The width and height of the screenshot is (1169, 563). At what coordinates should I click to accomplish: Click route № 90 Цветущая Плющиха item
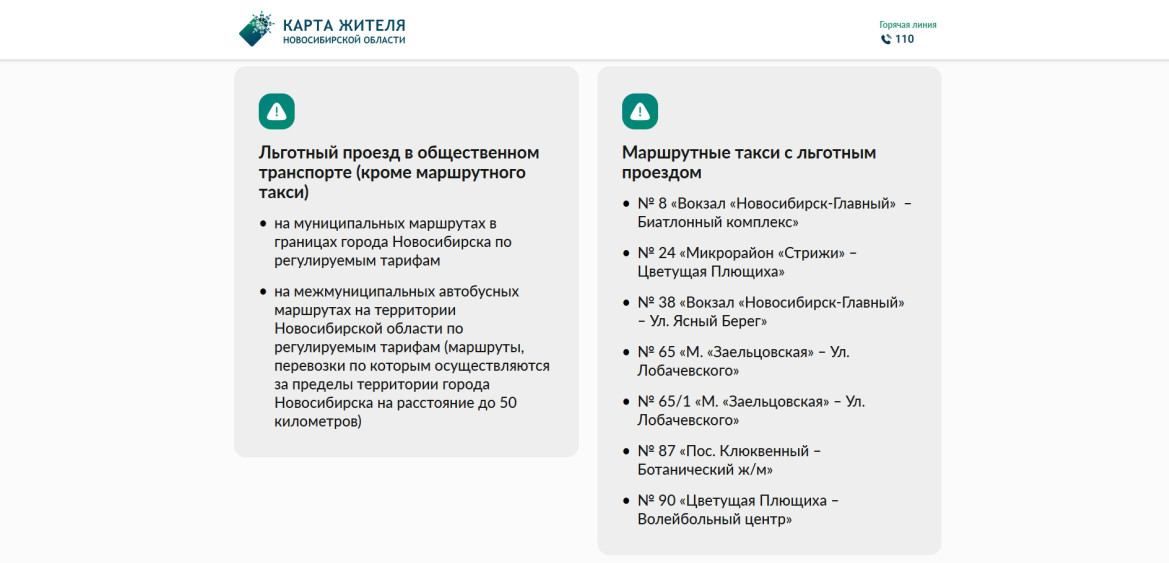(x=738, y=510)
